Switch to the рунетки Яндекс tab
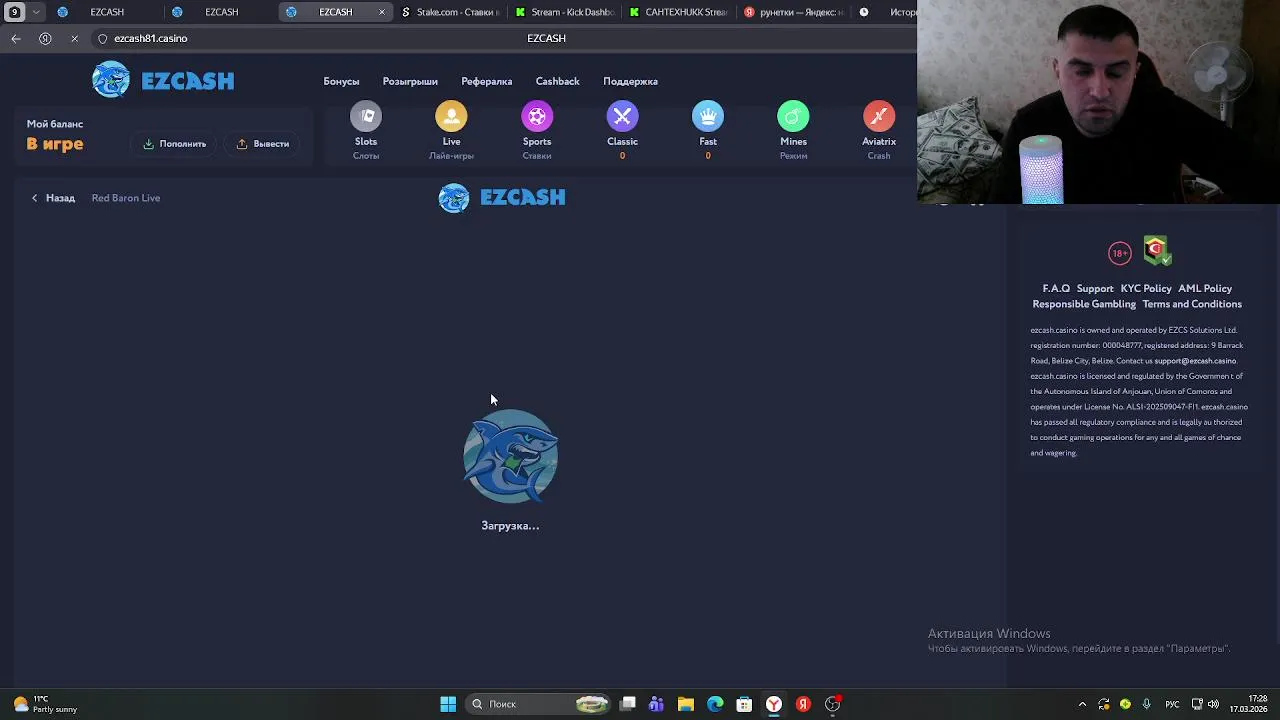Viewport: 1280px width, 720px height. (x=793, y=12)
